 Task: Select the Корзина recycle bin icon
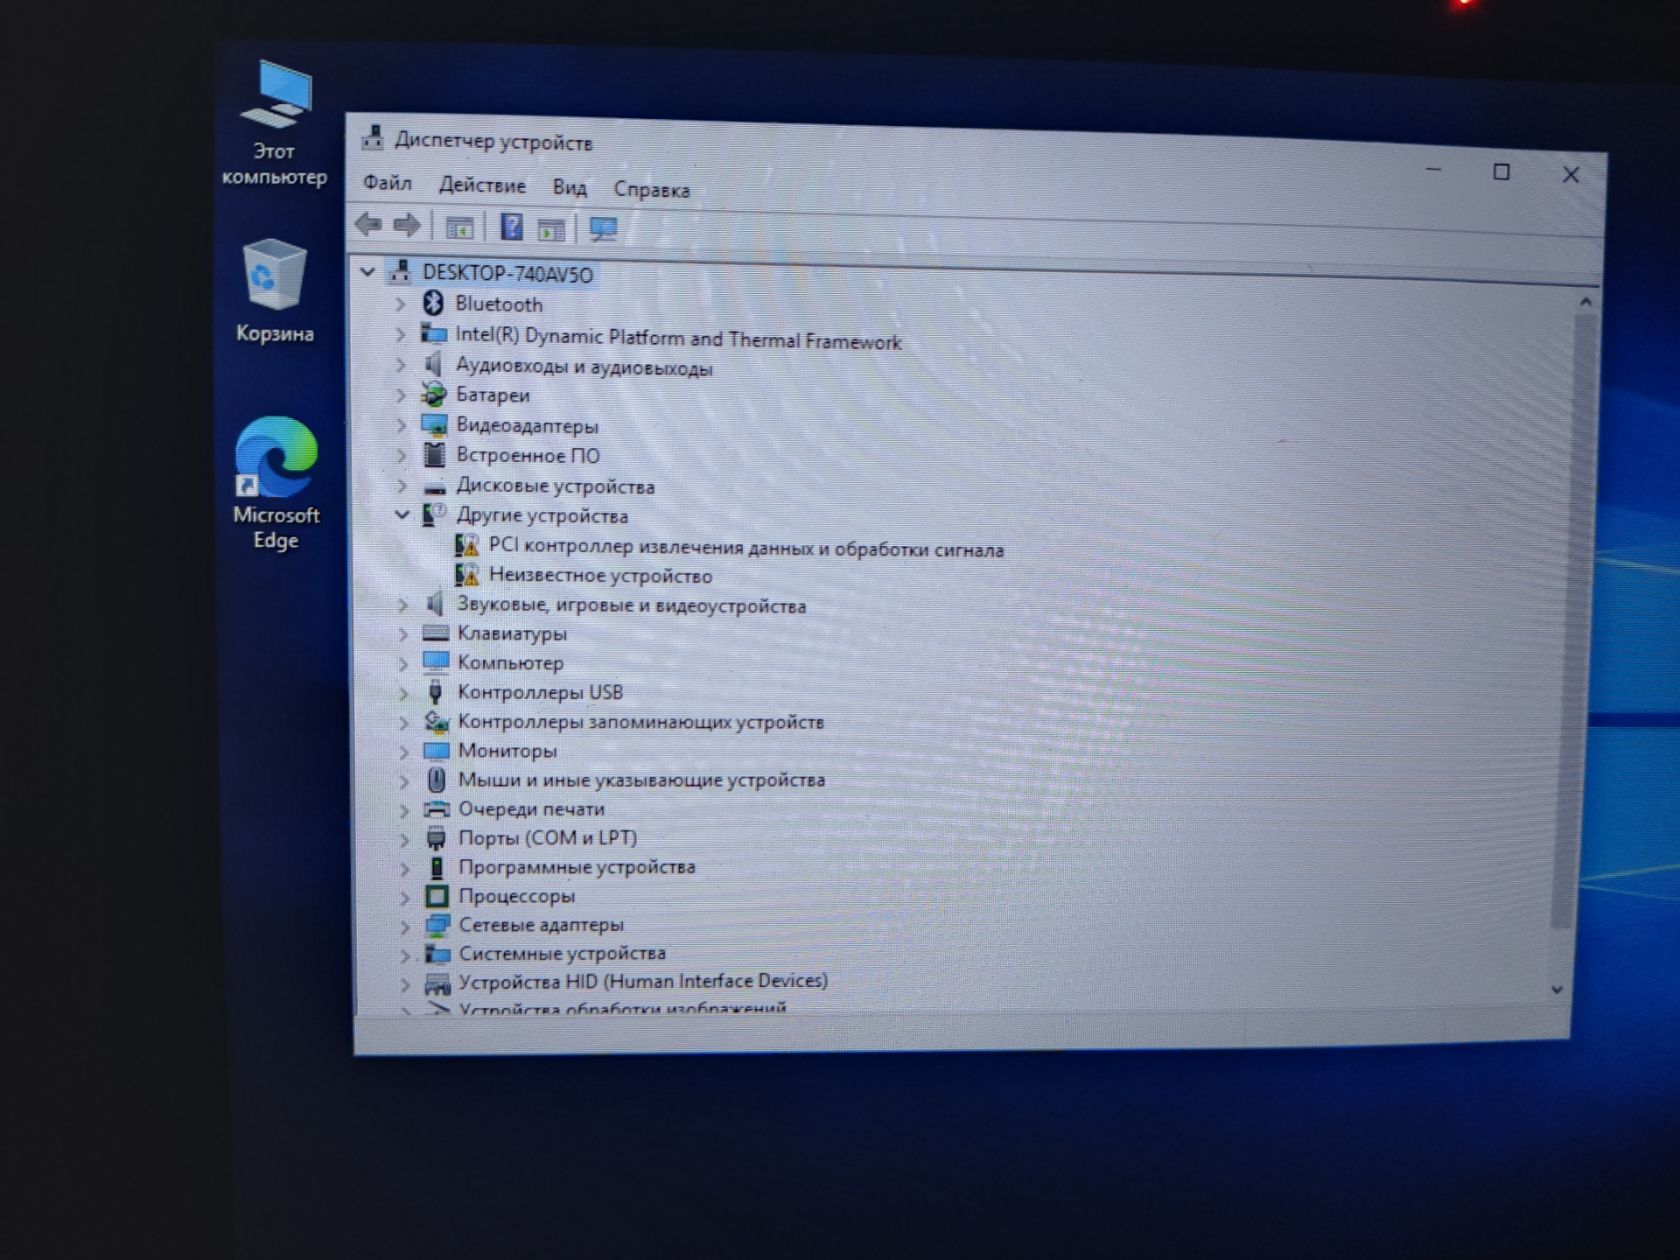point(274,290)
